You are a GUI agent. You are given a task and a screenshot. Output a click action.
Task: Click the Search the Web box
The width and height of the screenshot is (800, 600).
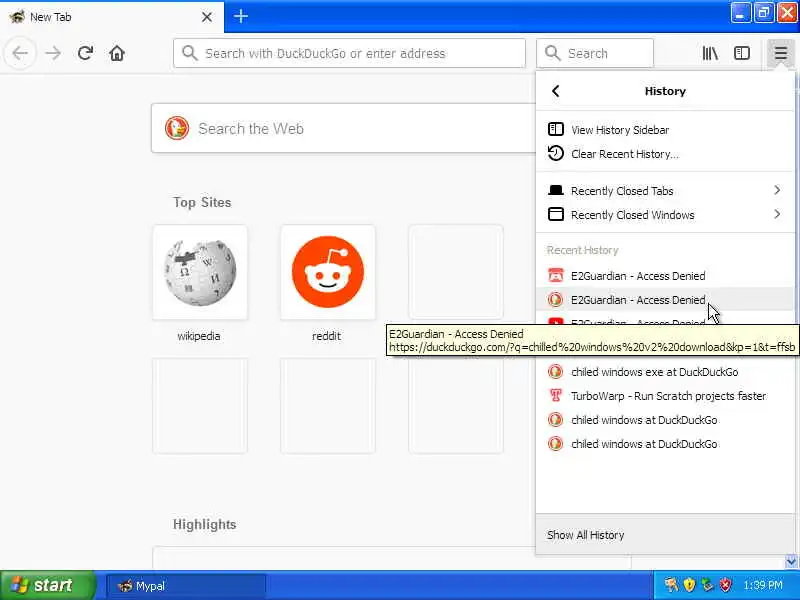(x=343, y=129)
